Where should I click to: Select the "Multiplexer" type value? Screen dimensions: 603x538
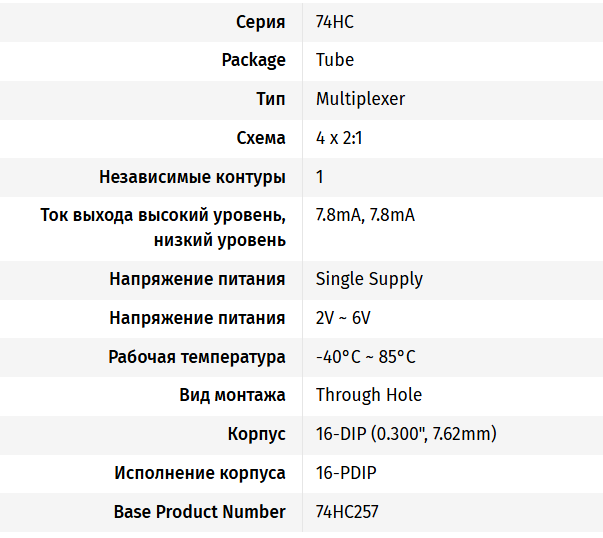tap(360, 99)
